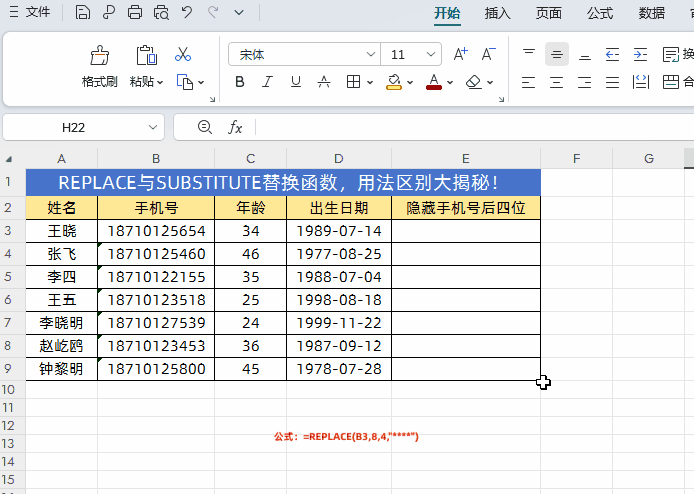Click the 粘贴 paste icon

[146, 55]
